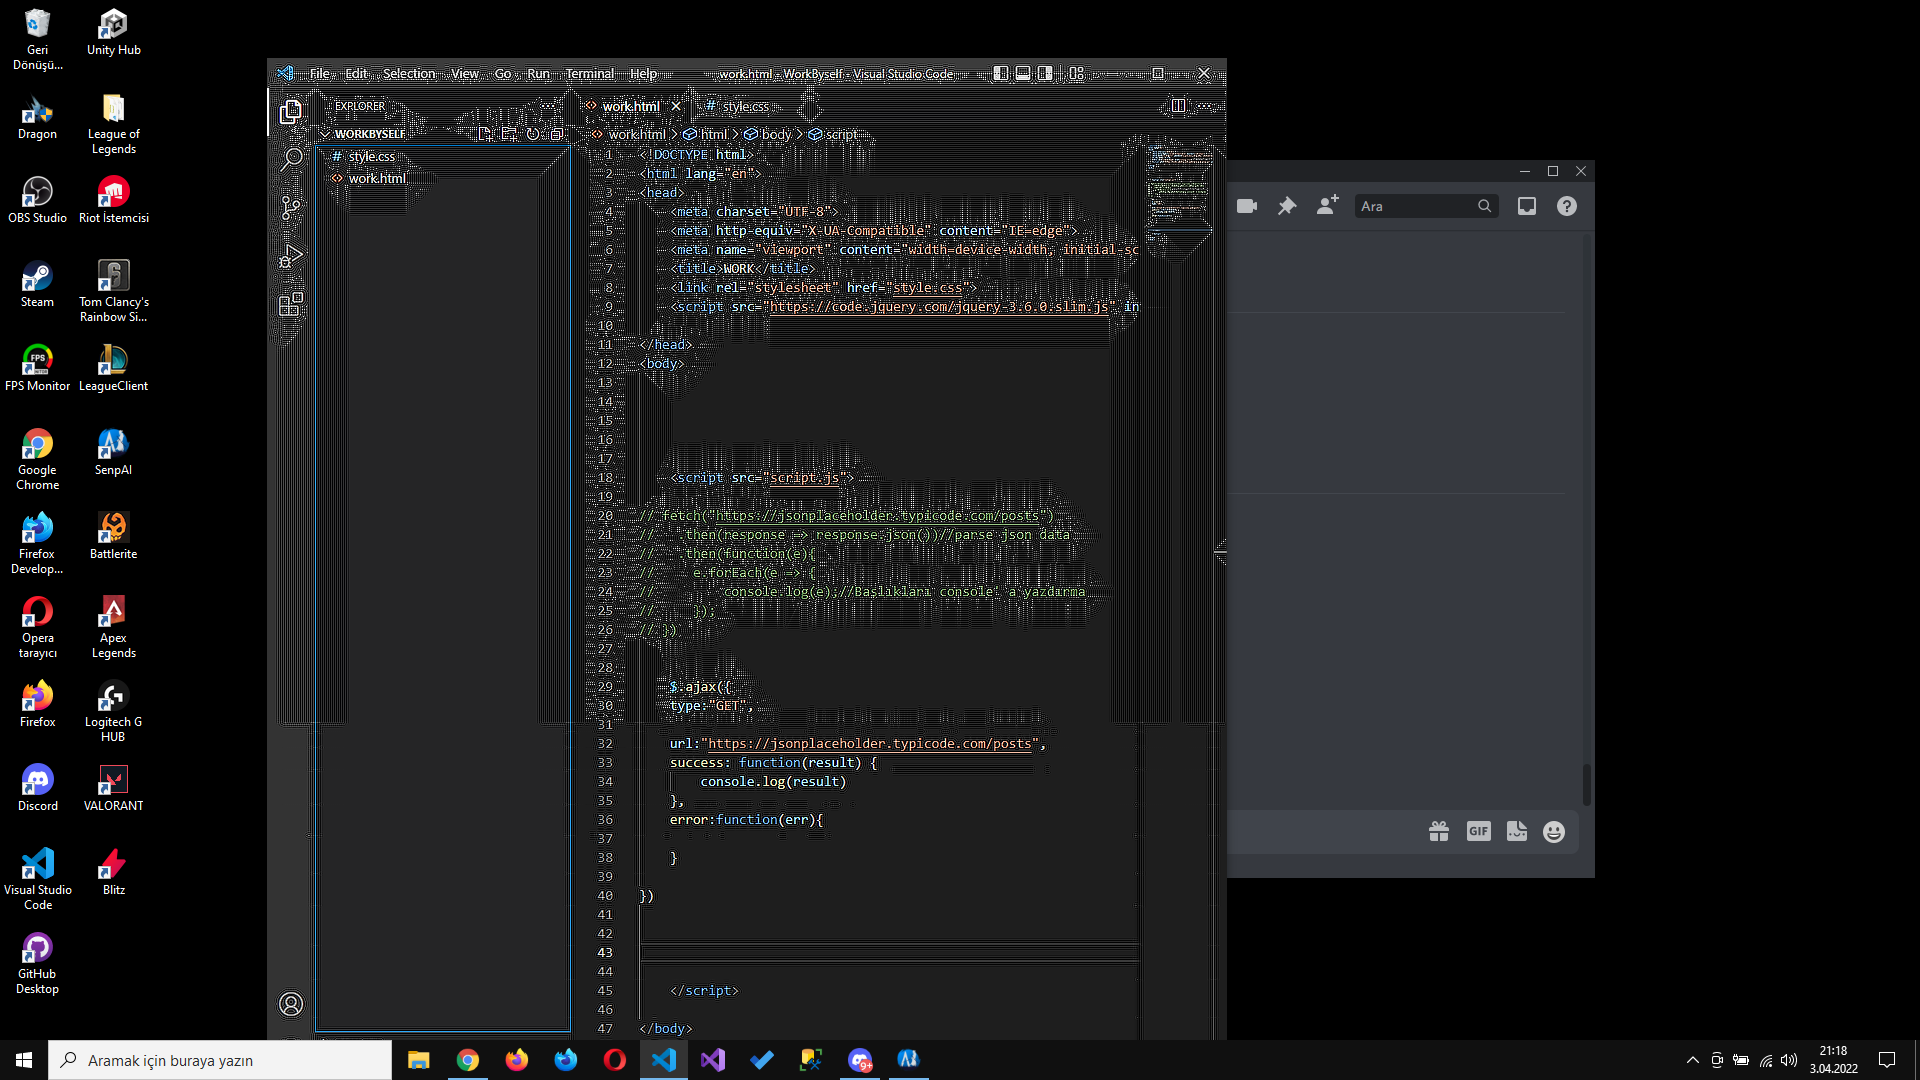Image resolution: width=1920 pixels, height=1080 pixels.
Task: Open the emoji picker in Discord
Action: pos(1554,832)
